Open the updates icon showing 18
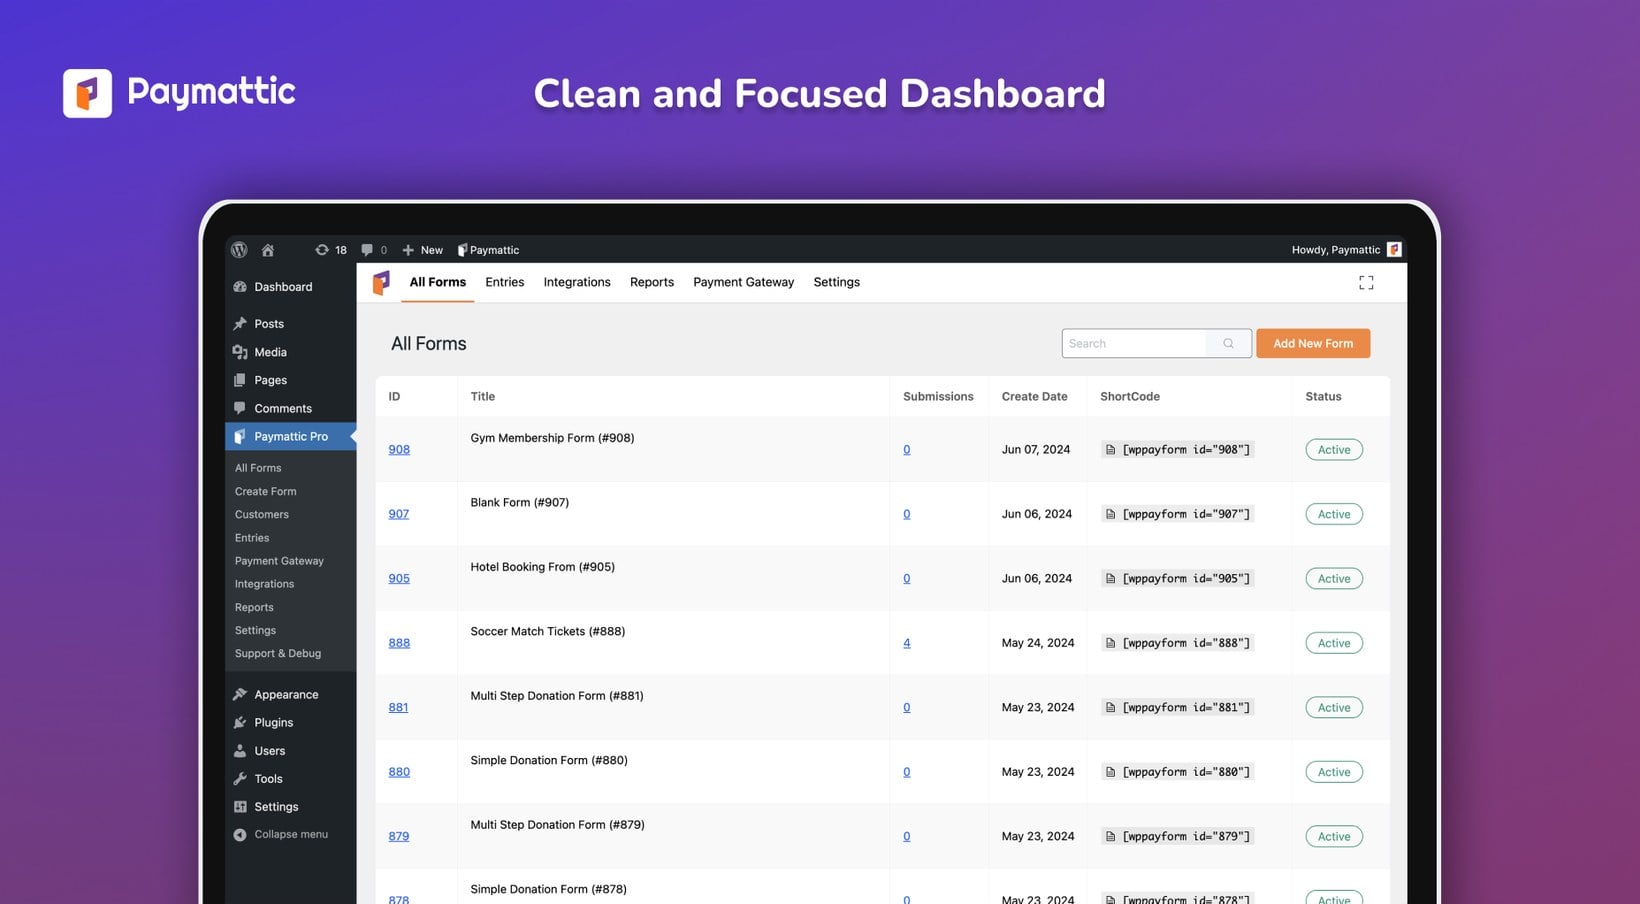Viewport: 1640px width, 904px height. [x=331, y=250]
